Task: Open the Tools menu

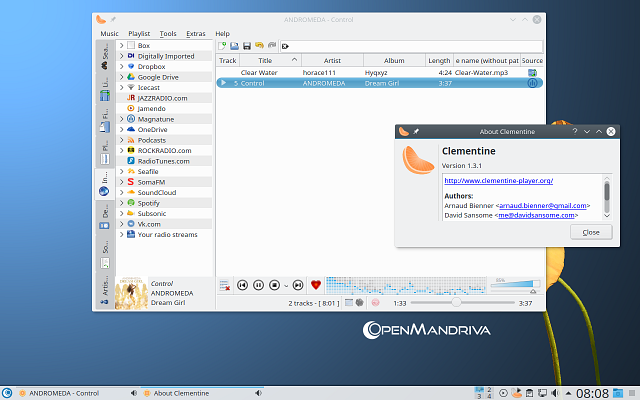Action: point(168,33)
